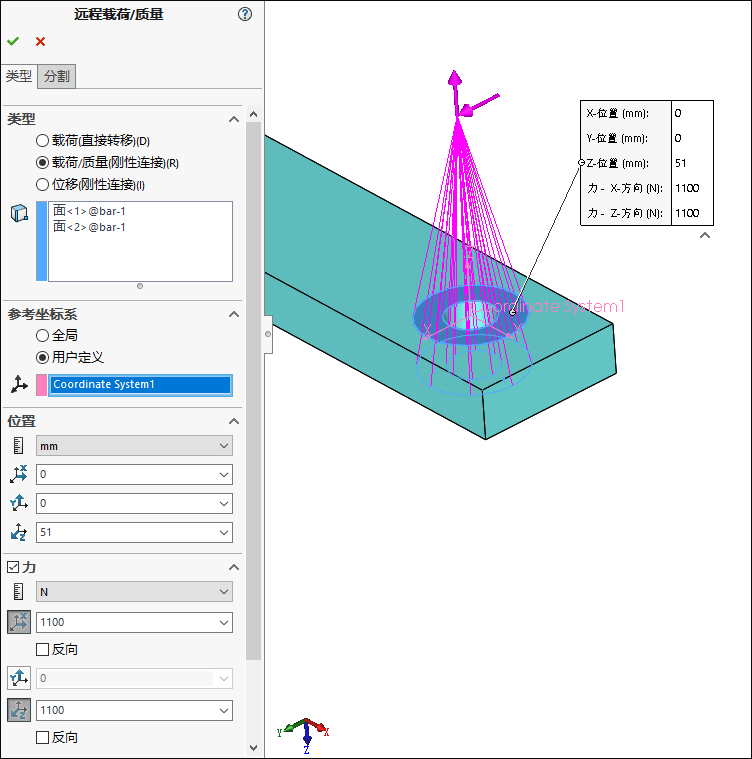Image resolution: width=752 pixels, height=759 pixels.
Task: Confirm with the green checkmark OK icon
Action: point(13,42)
